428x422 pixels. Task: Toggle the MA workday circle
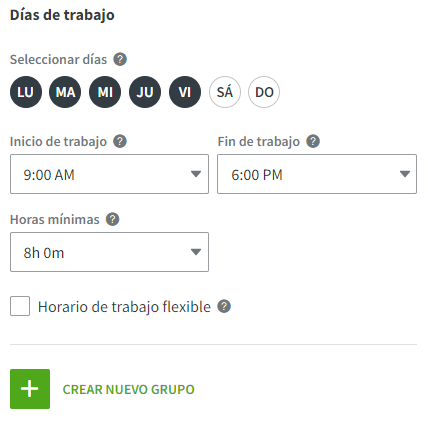tap(65, 92)
